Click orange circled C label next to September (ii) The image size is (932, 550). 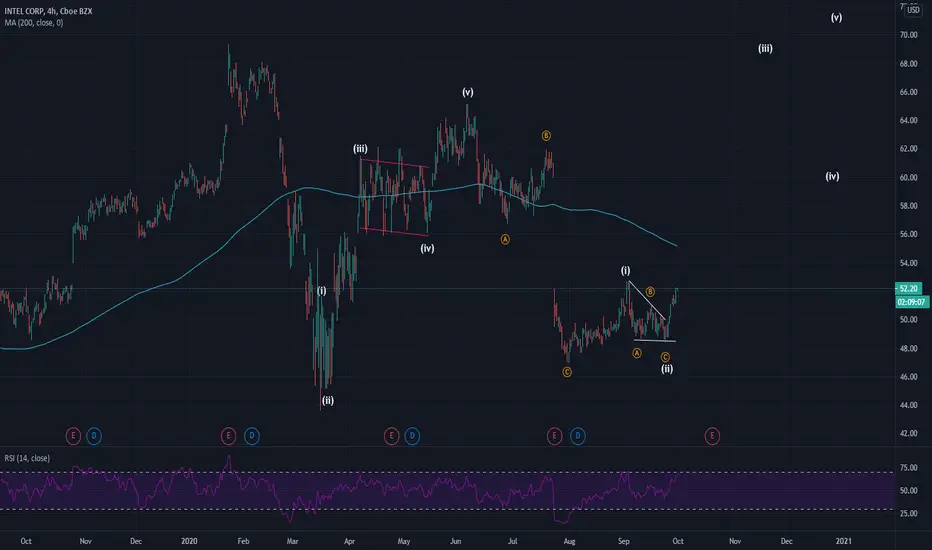(x=665, y=357)
